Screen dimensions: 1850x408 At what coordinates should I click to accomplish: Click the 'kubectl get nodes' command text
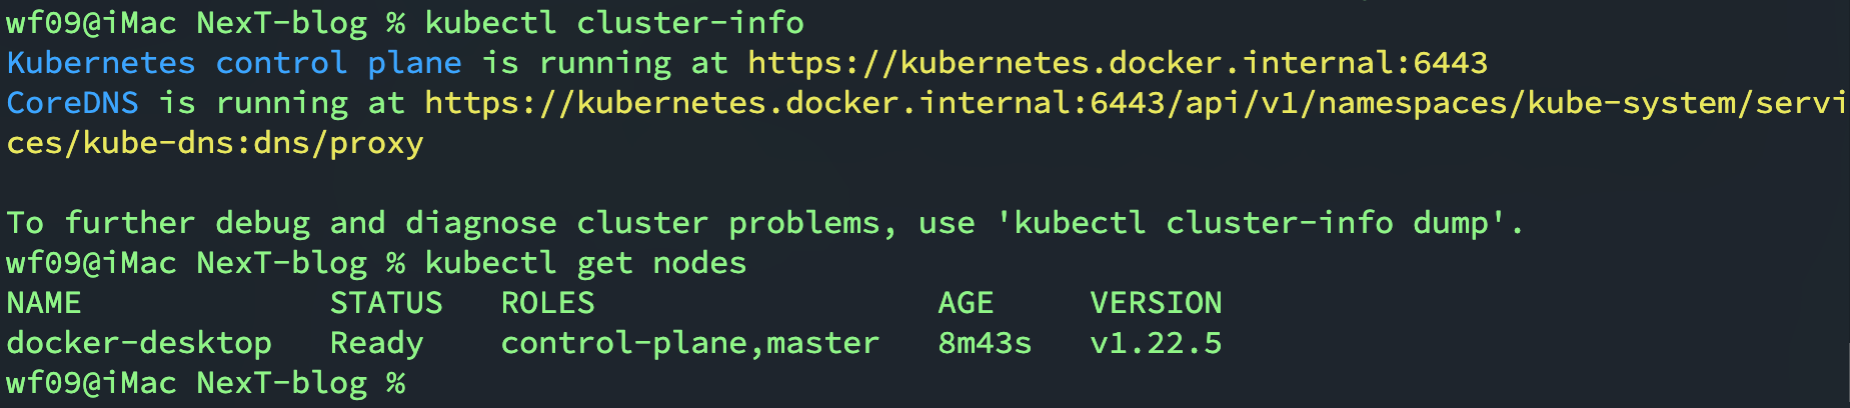coord(585,263)
